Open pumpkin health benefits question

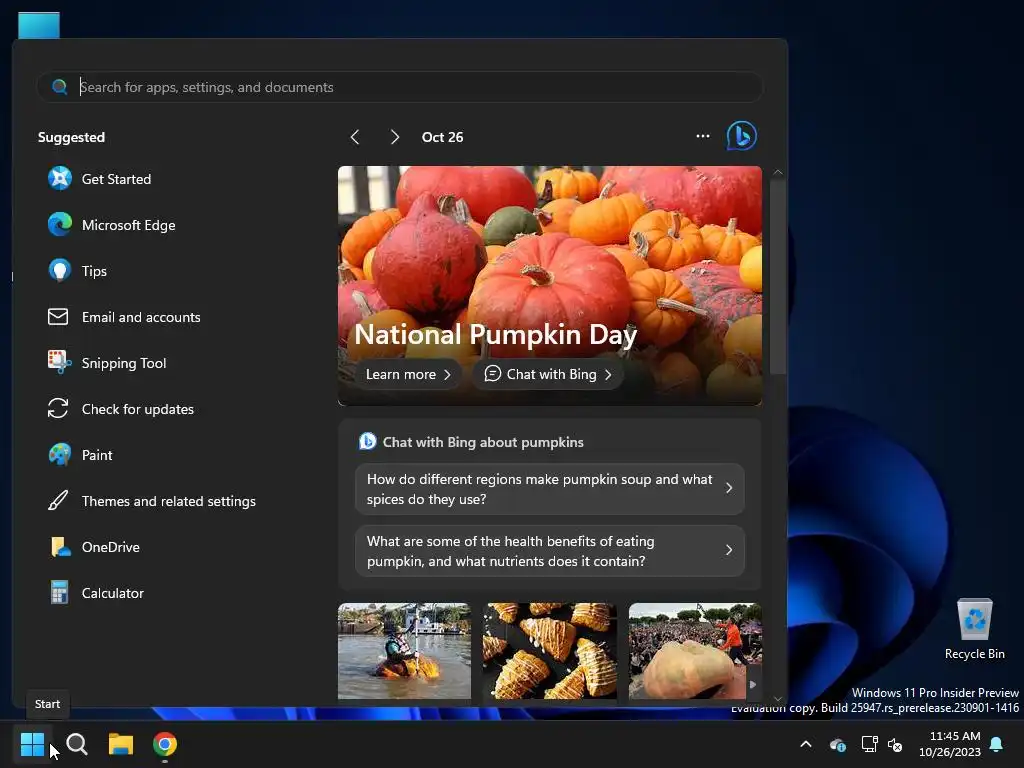550,551
